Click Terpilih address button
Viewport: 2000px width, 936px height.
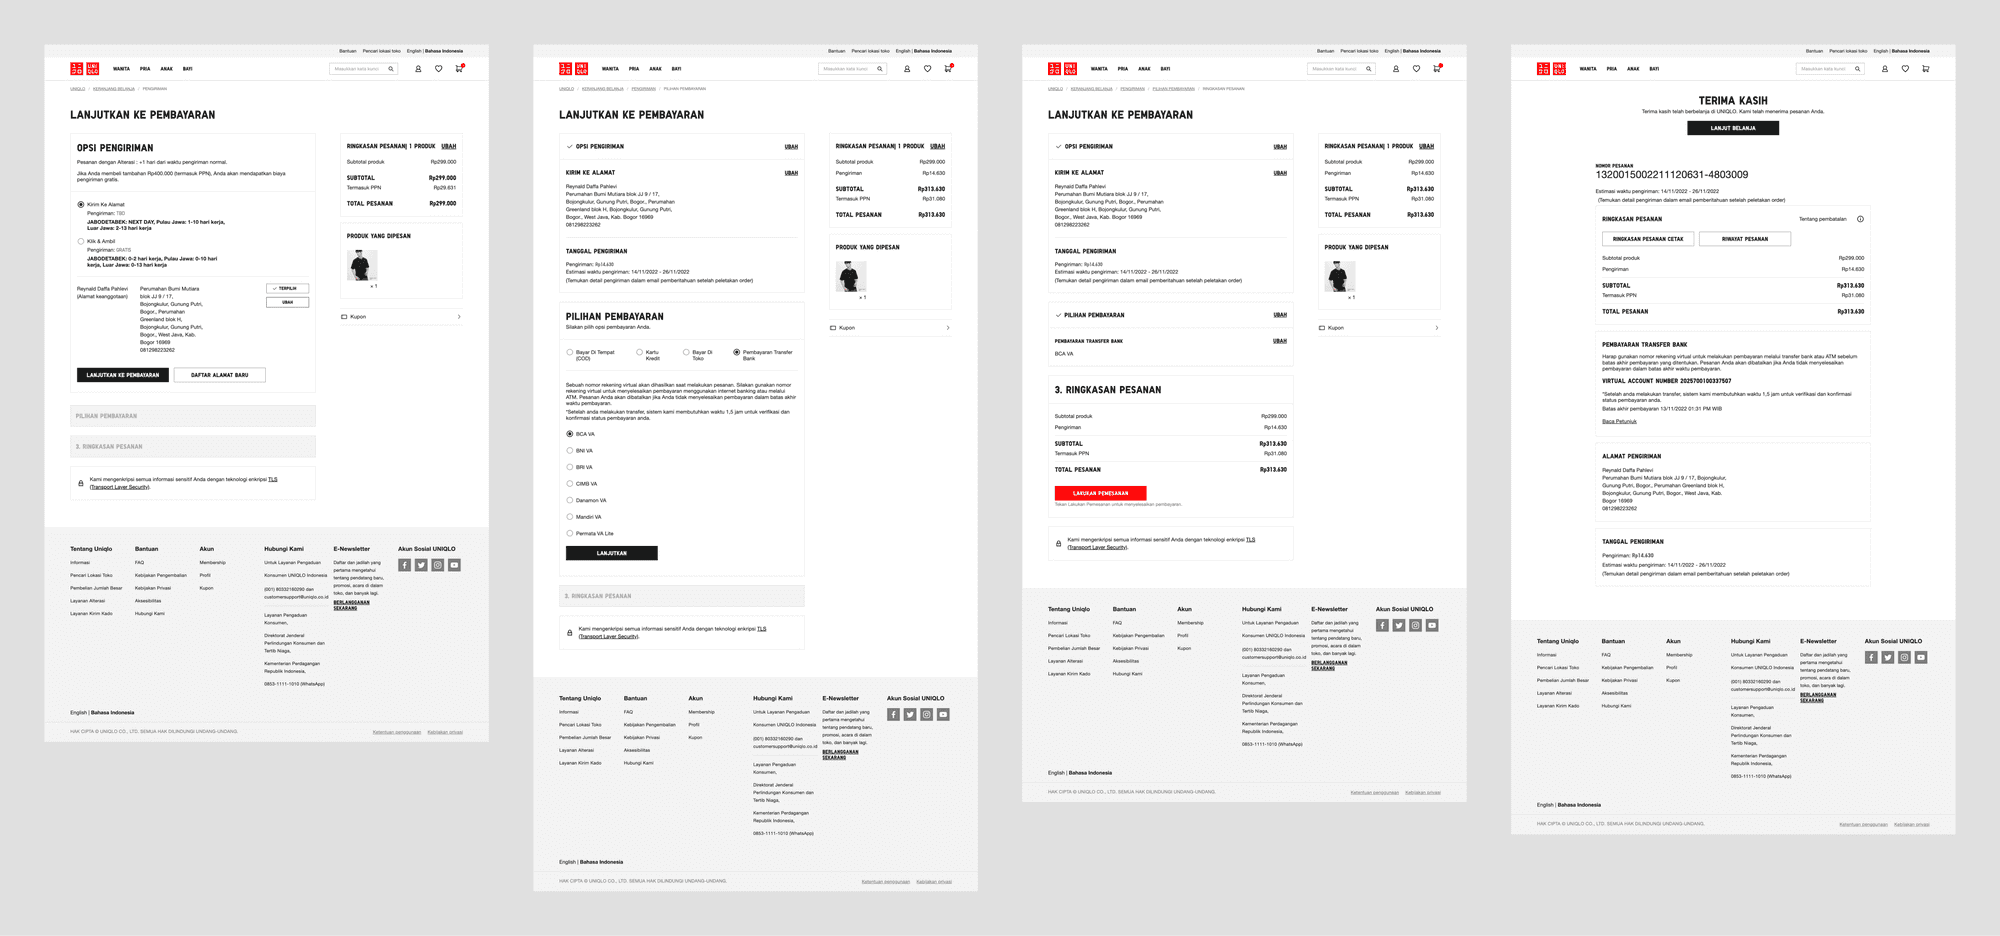point(288,288)
